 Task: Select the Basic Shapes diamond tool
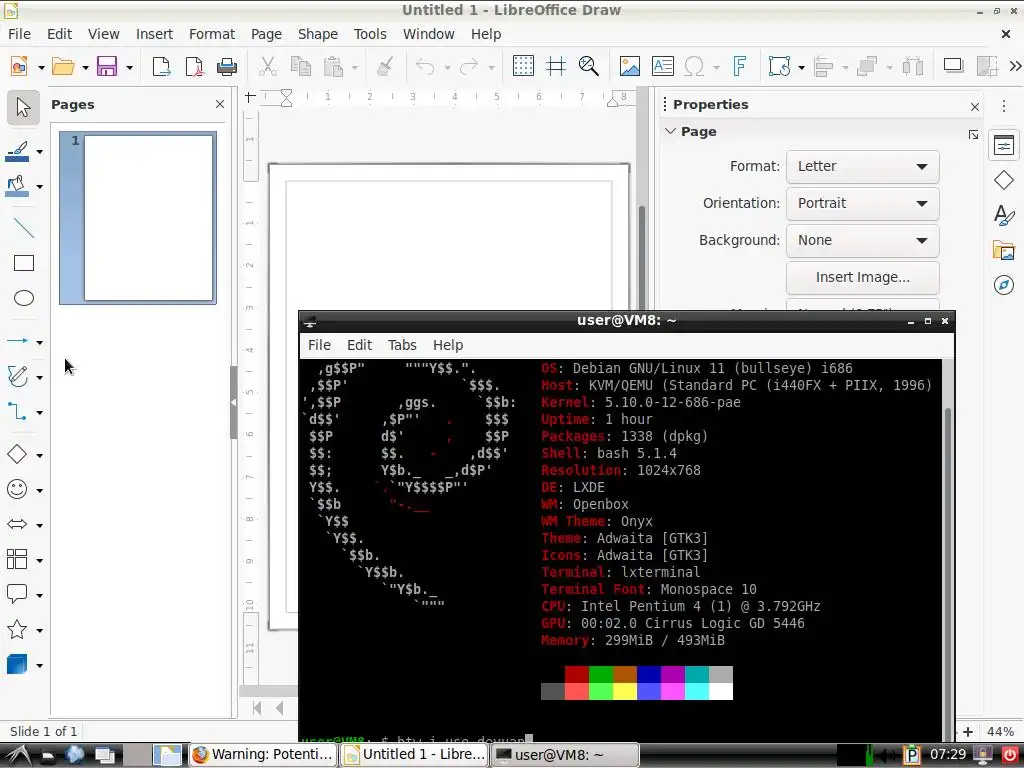coord(17,455)
